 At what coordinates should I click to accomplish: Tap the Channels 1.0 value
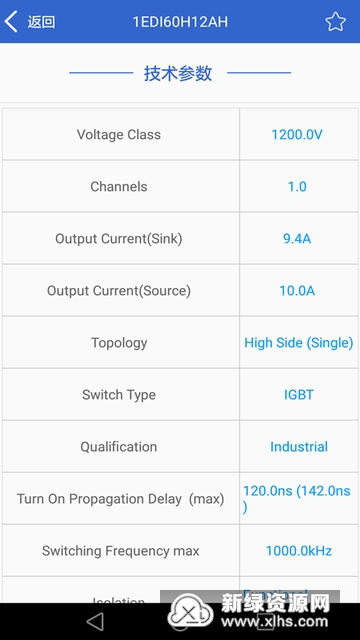(x=297, y=187)
